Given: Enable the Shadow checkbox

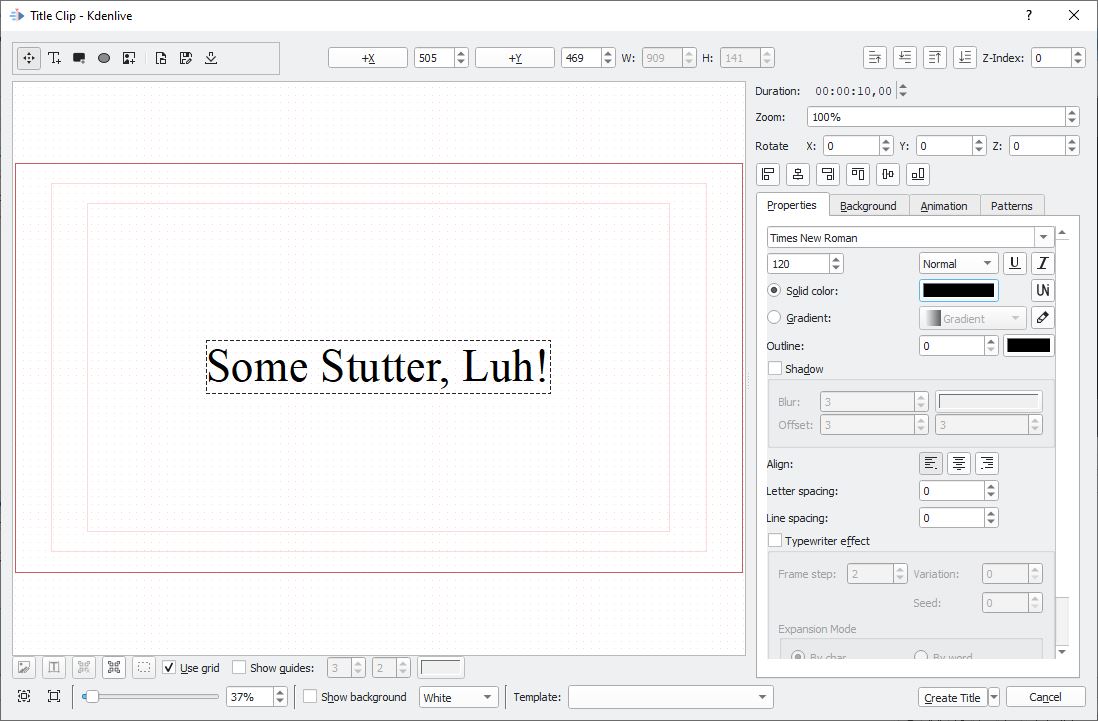Looking at the screenshot, I should pos(774,369).
